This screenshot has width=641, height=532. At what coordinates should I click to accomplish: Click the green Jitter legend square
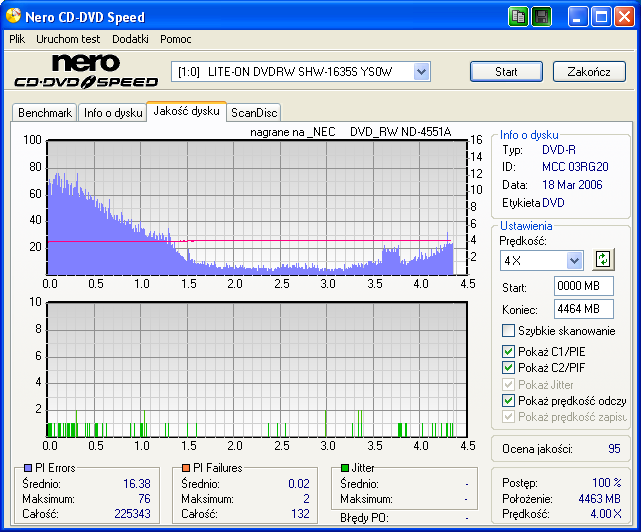(x=345, y=467)
